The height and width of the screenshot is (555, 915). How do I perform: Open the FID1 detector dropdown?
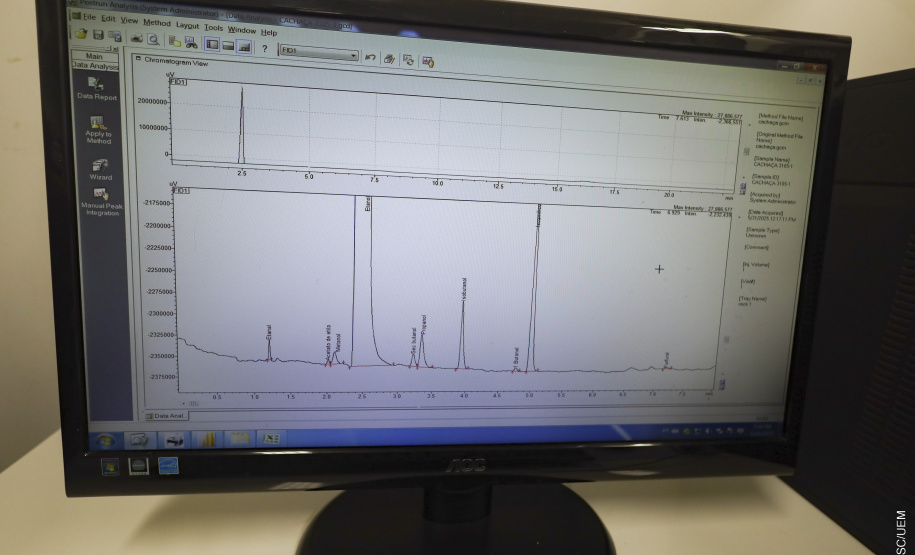[319, 53]
